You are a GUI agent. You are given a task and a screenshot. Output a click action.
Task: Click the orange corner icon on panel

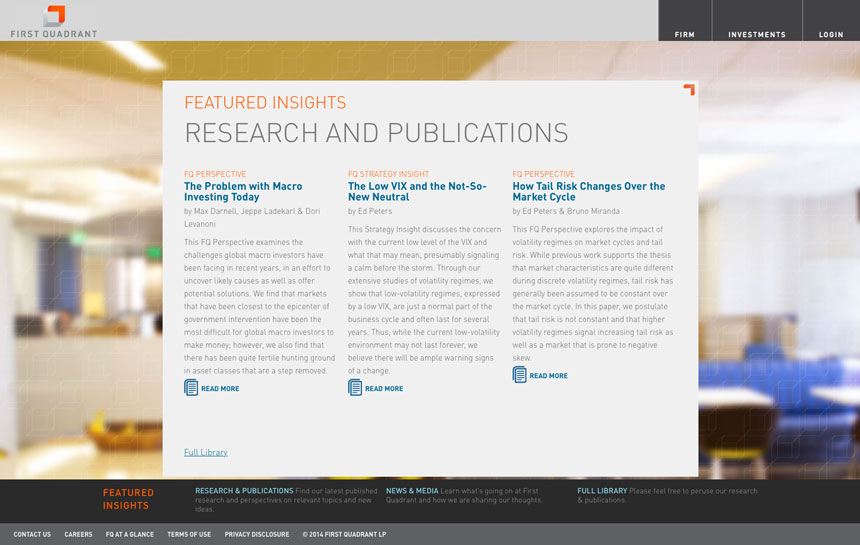(689, 89)
